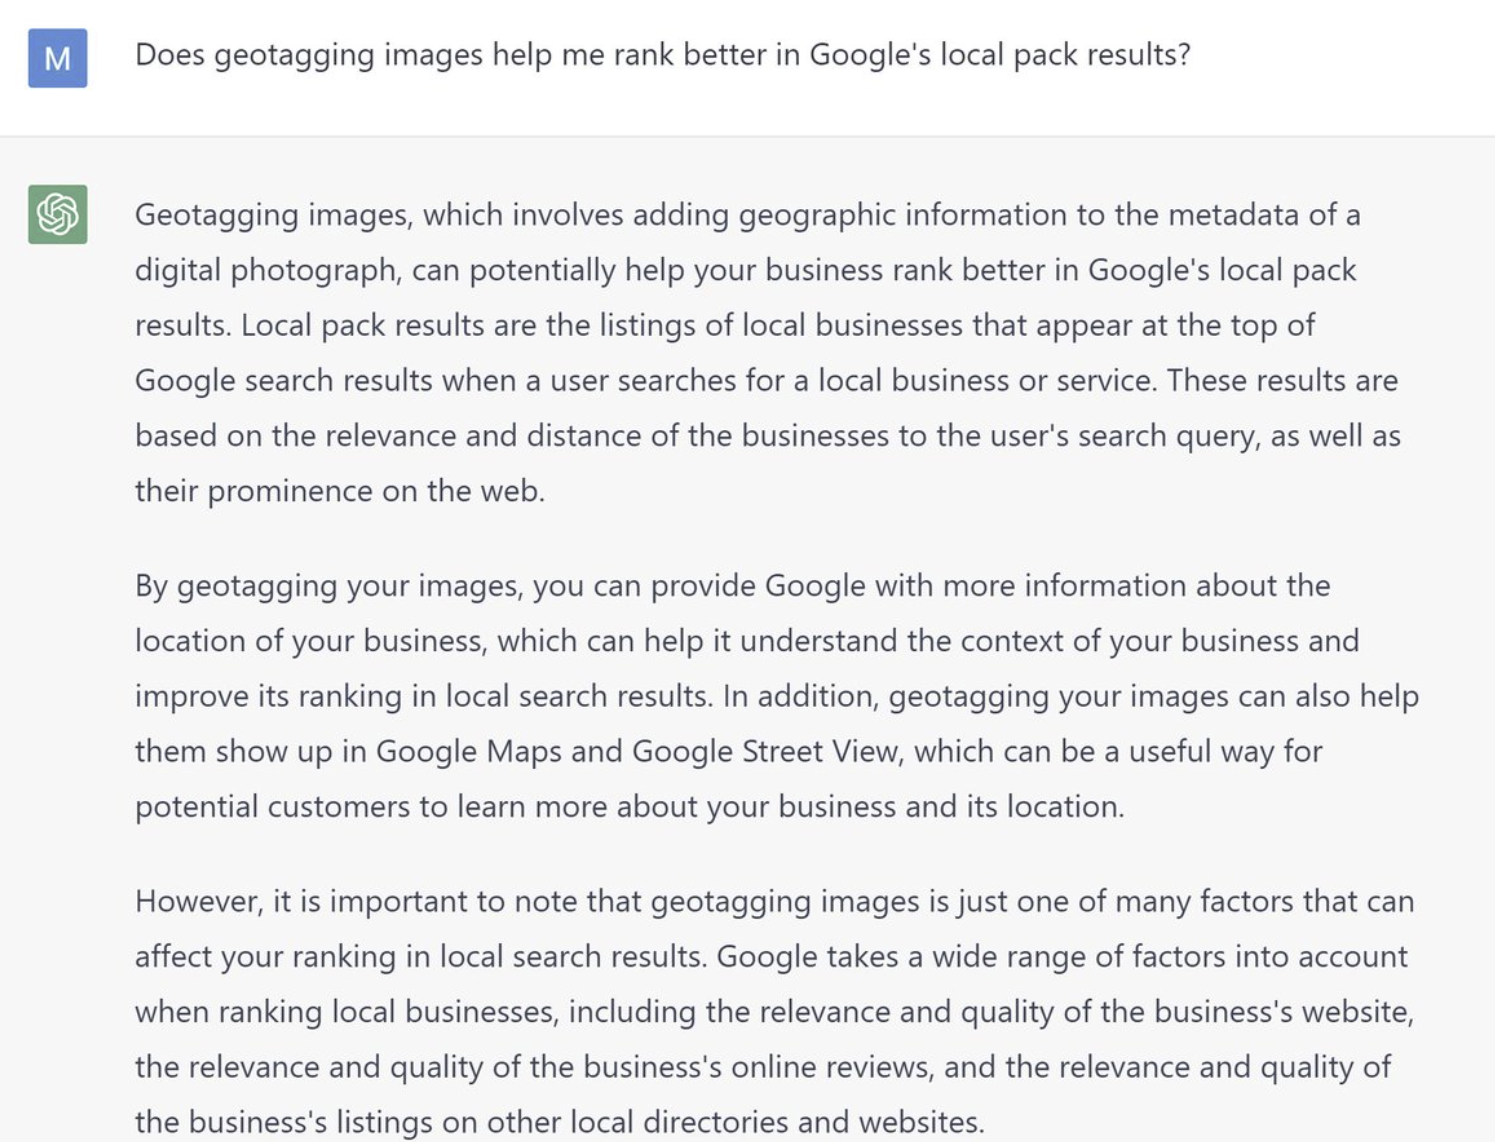The width and height of the screenshot is (1495, 1142).
Task: Click the blue M user avatar
Action: click(x=57, y=58)
